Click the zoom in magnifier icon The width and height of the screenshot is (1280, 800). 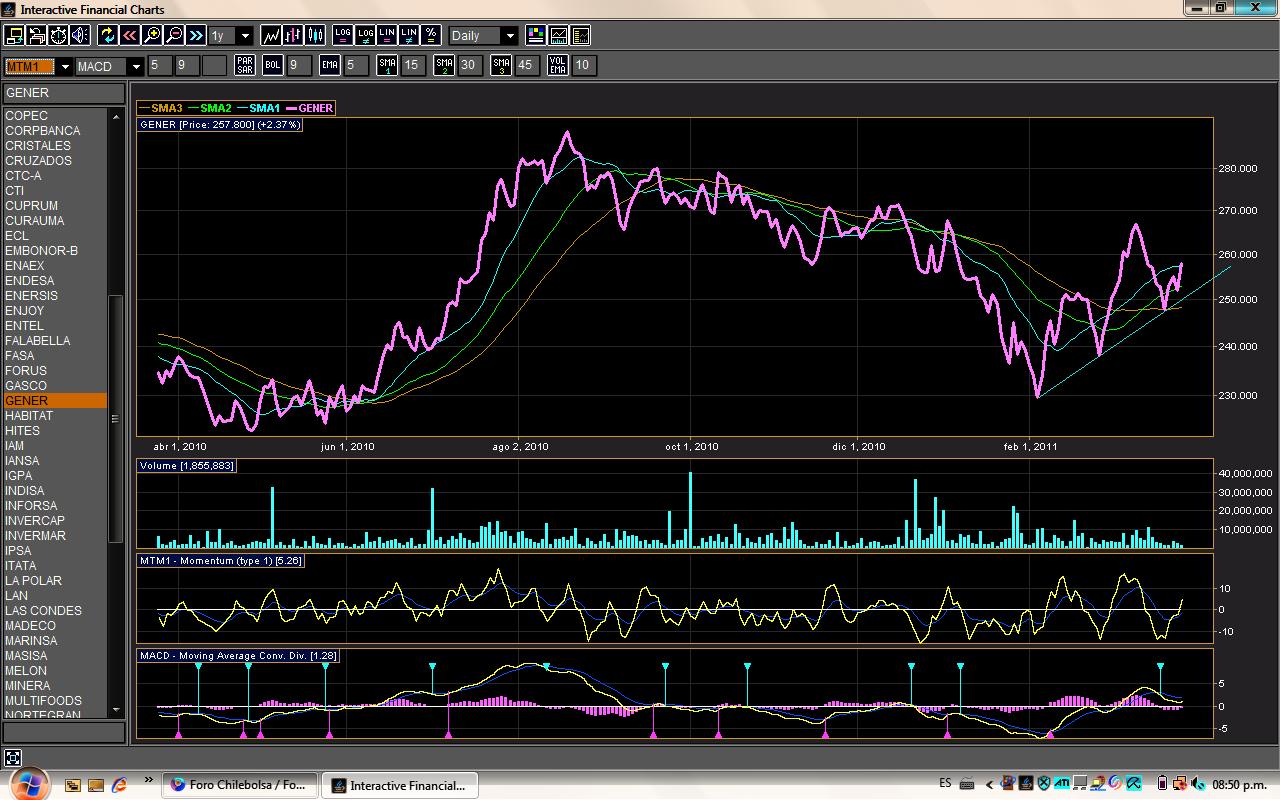(x=152, y=35)
